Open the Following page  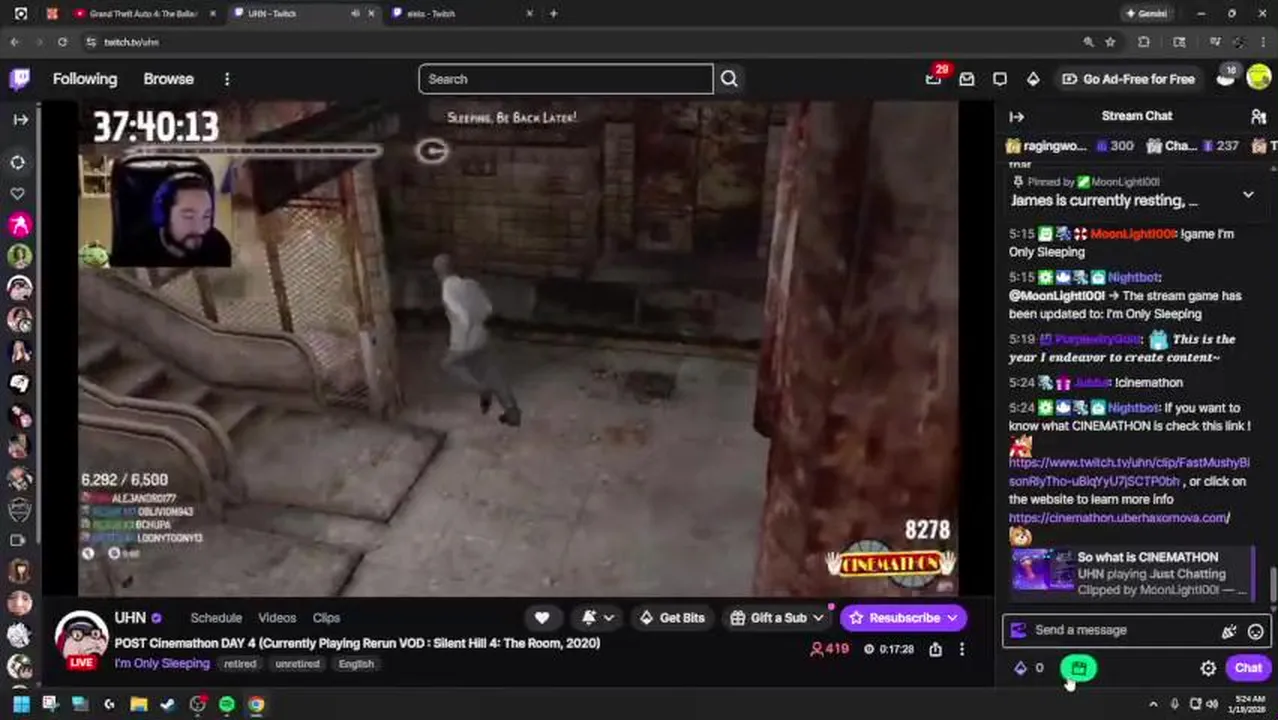pyautogui.click(x=85, y=79)
